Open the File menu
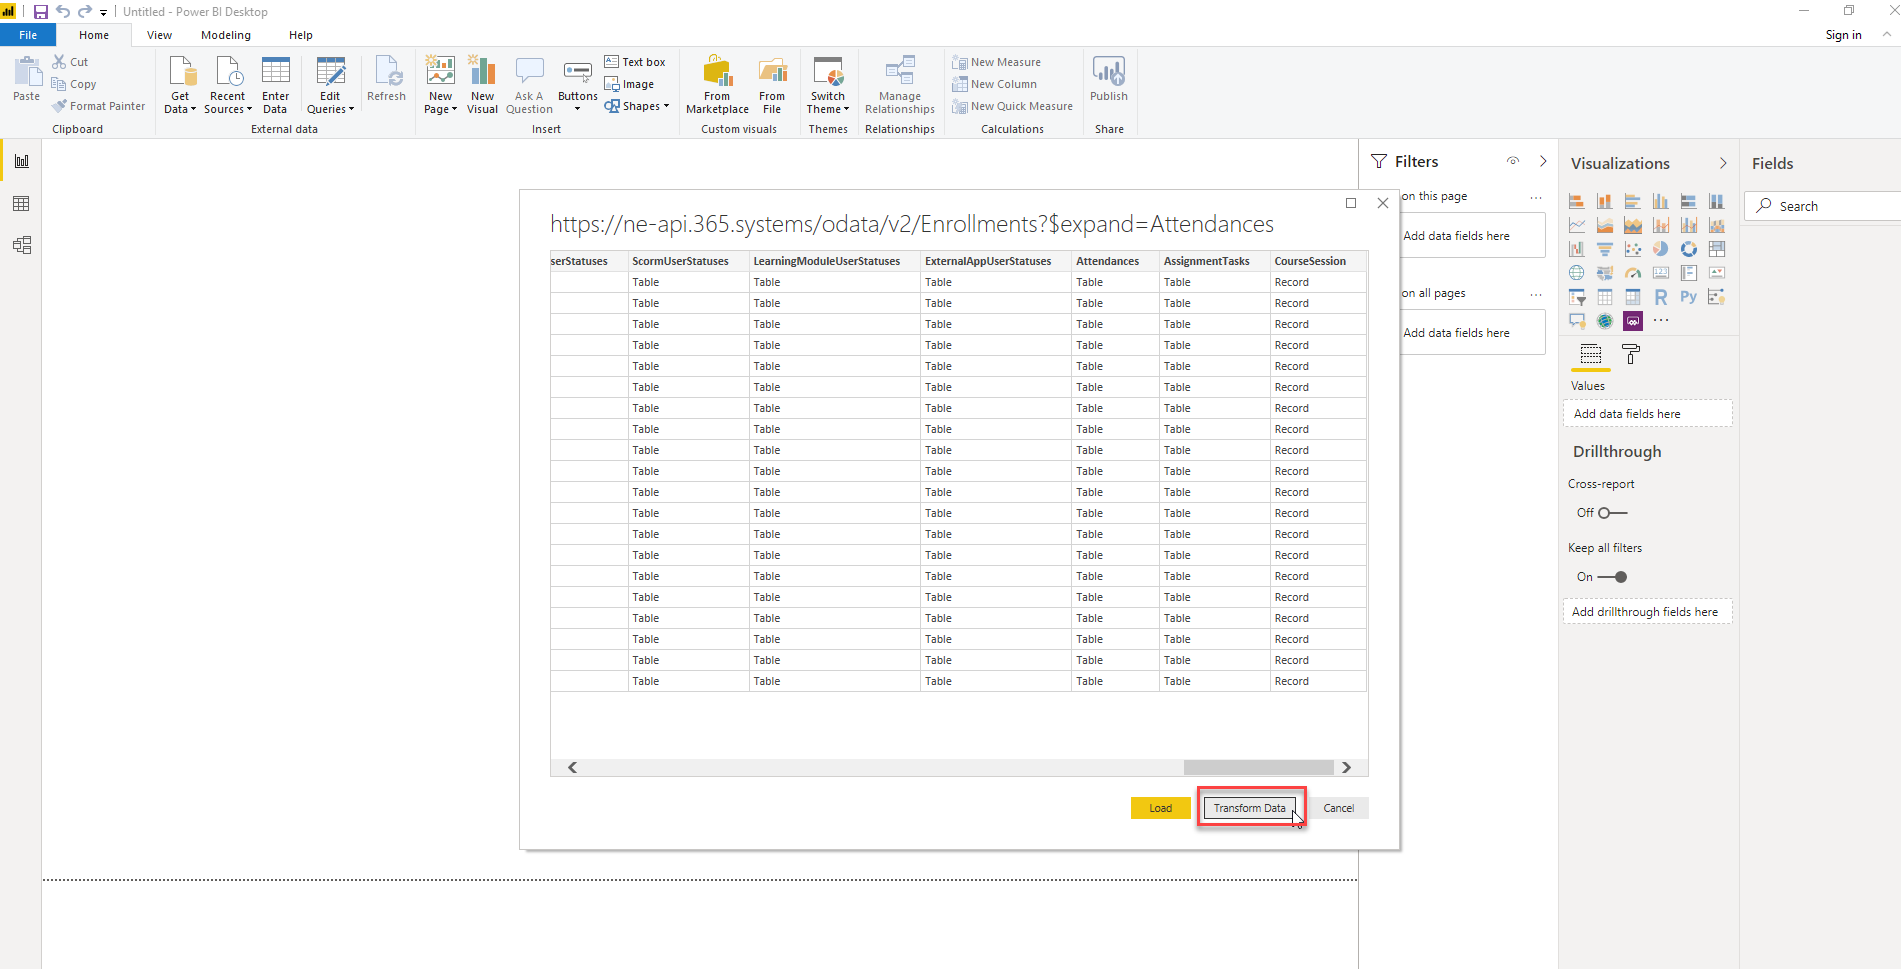The height and width of the screenshot is (969, 1901). pos(28,35)
